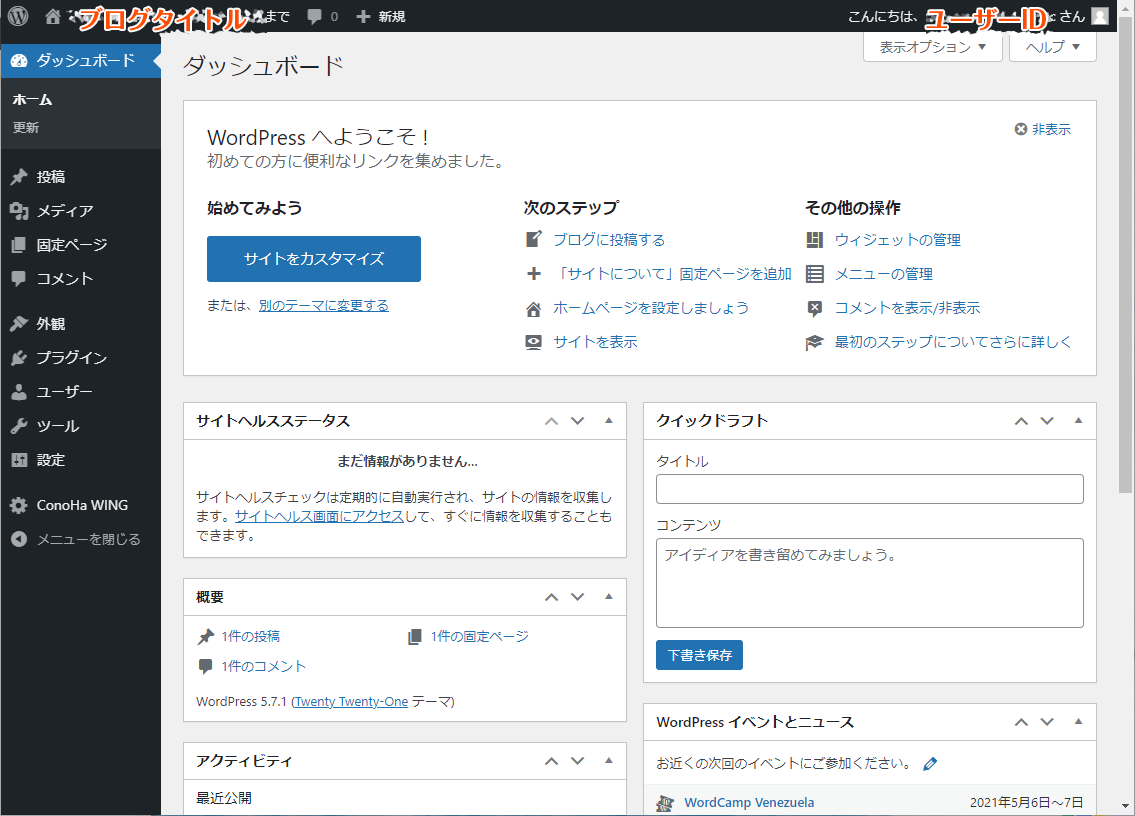Move 概要 panel down
The width and height of the screenshot is (1135, 816).
coord(578,597)
